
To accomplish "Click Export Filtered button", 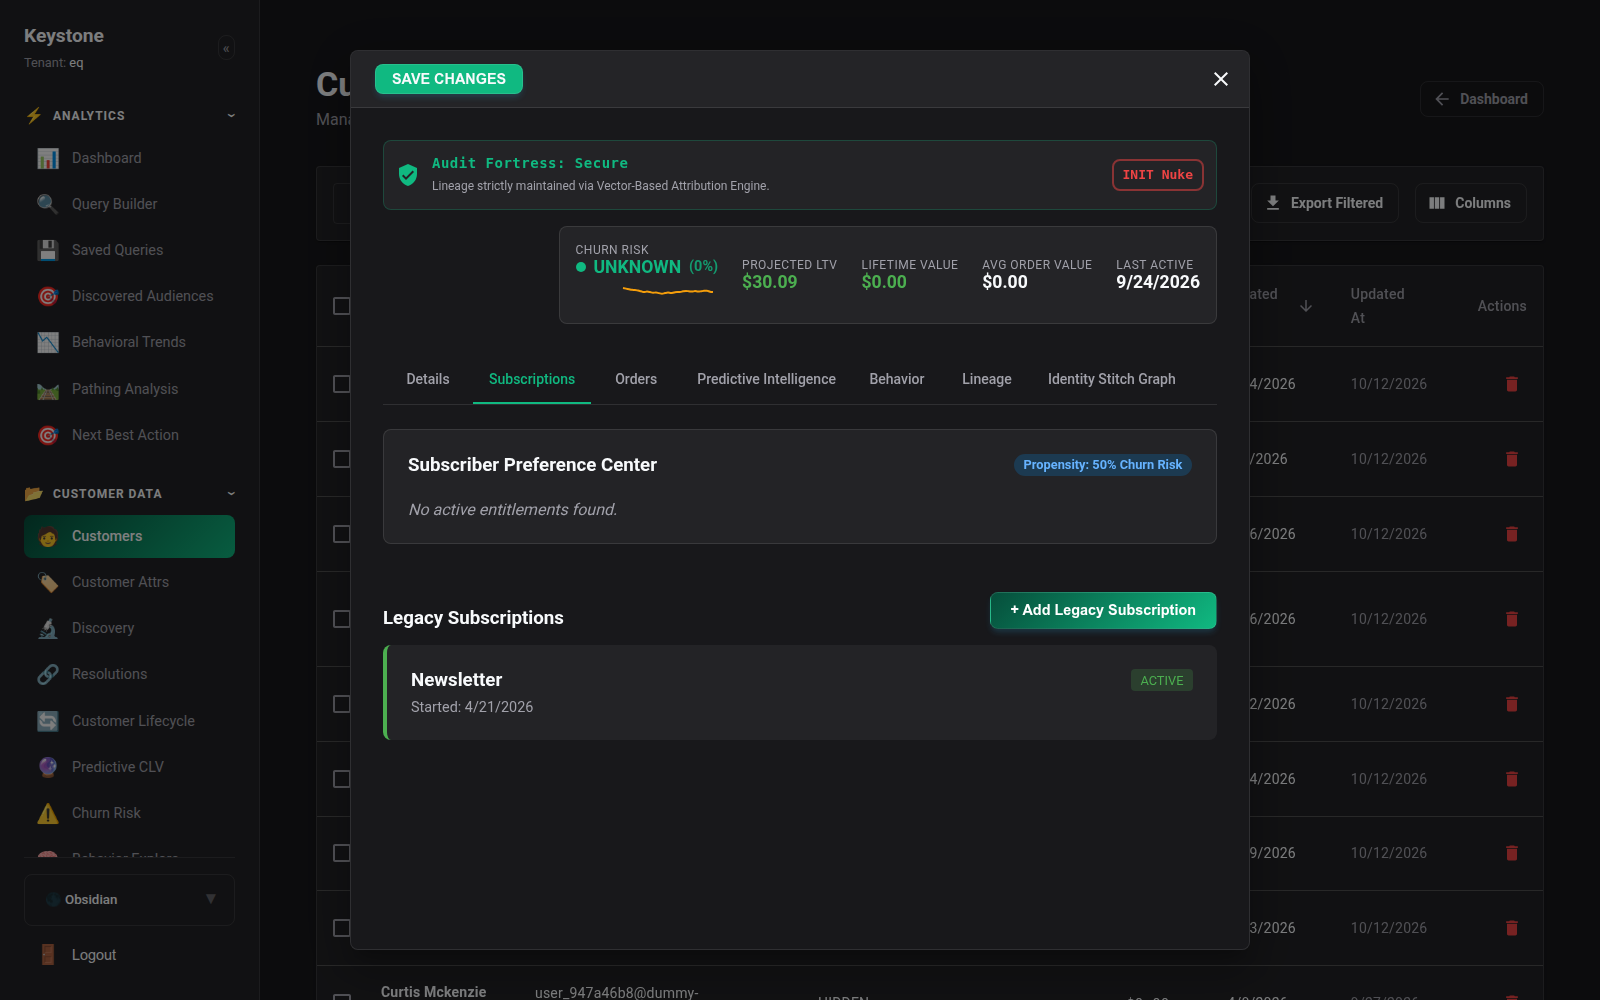I will 1325,203.
